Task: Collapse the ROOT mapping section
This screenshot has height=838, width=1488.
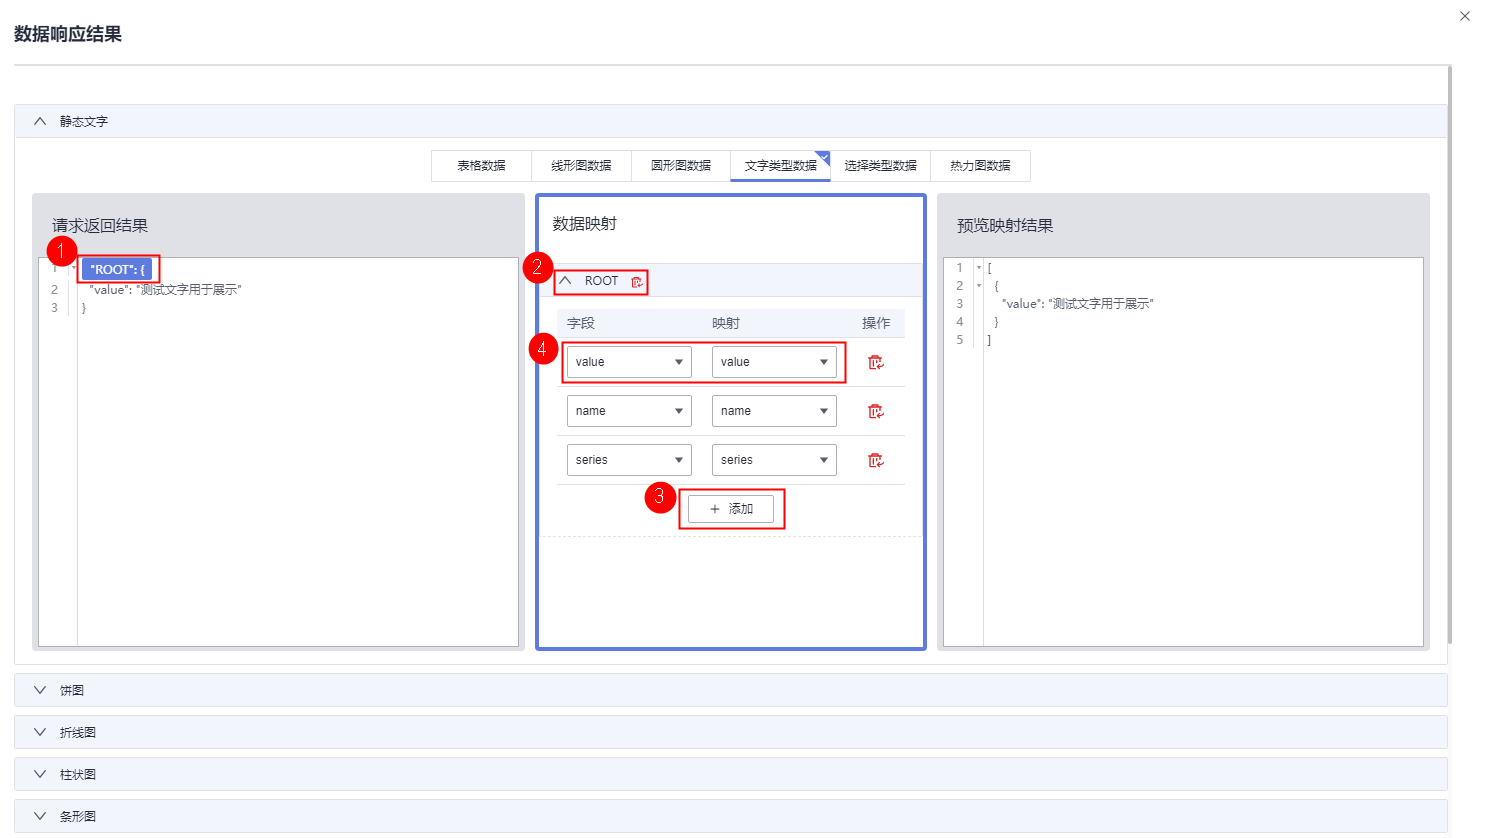Action: pos(566,281)
